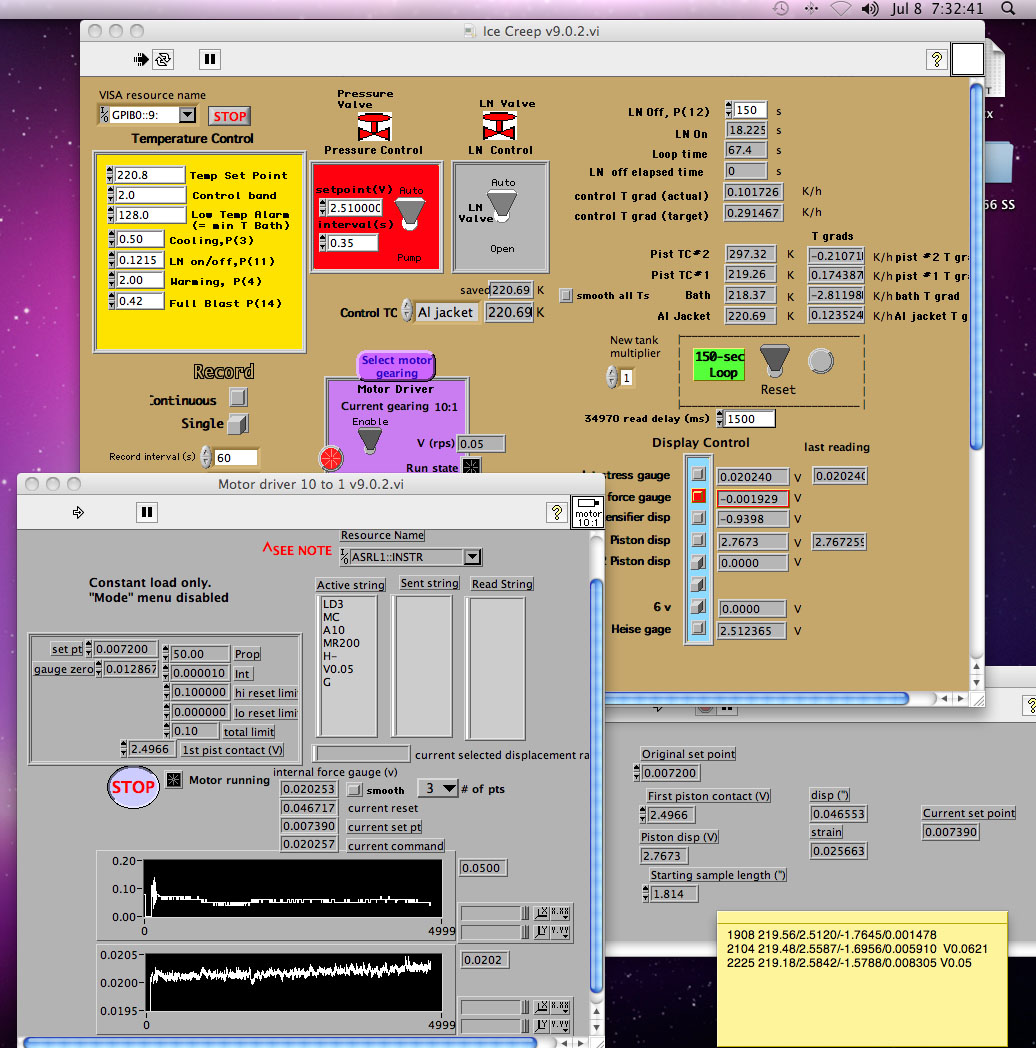1036x1048 pixels.
Task: Open the # of pts dropdown
Action: tap(450, 789)
